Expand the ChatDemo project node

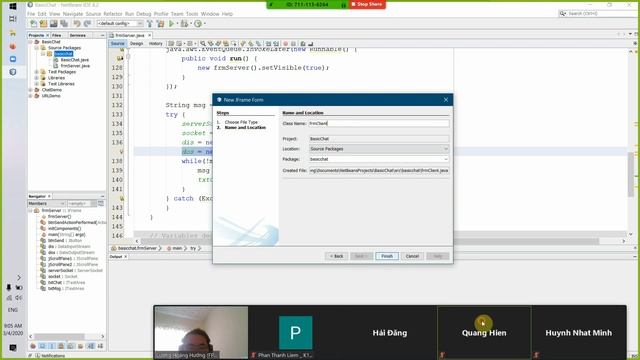tap(31, 90)
